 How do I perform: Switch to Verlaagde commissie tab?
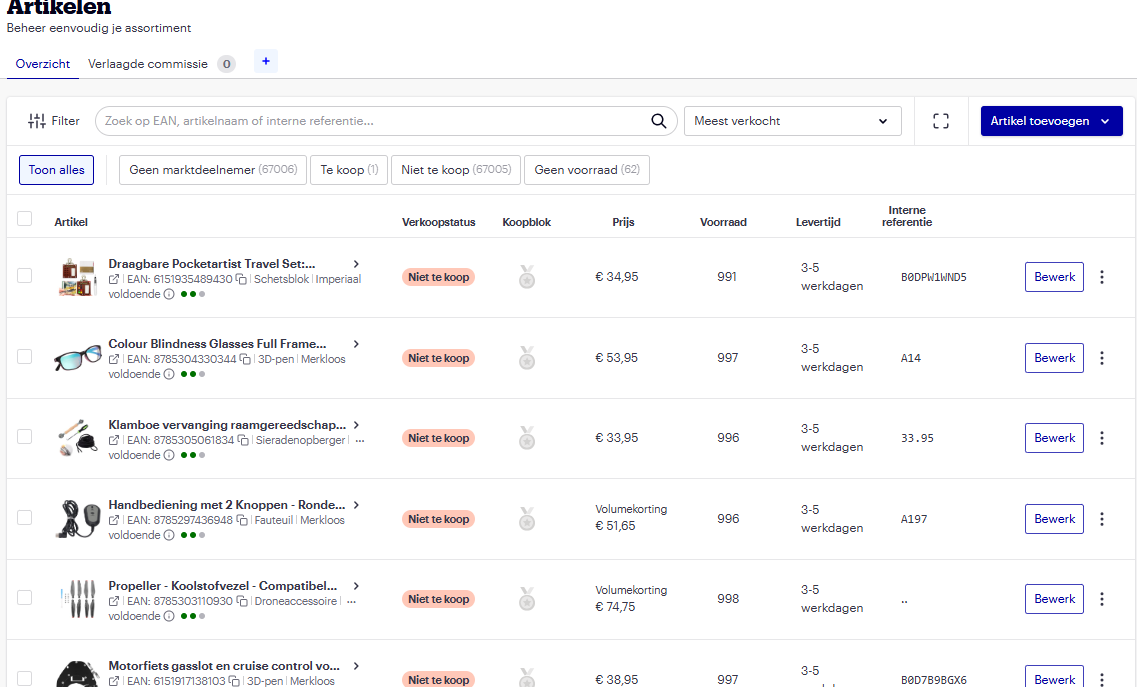tap(162, 64)
